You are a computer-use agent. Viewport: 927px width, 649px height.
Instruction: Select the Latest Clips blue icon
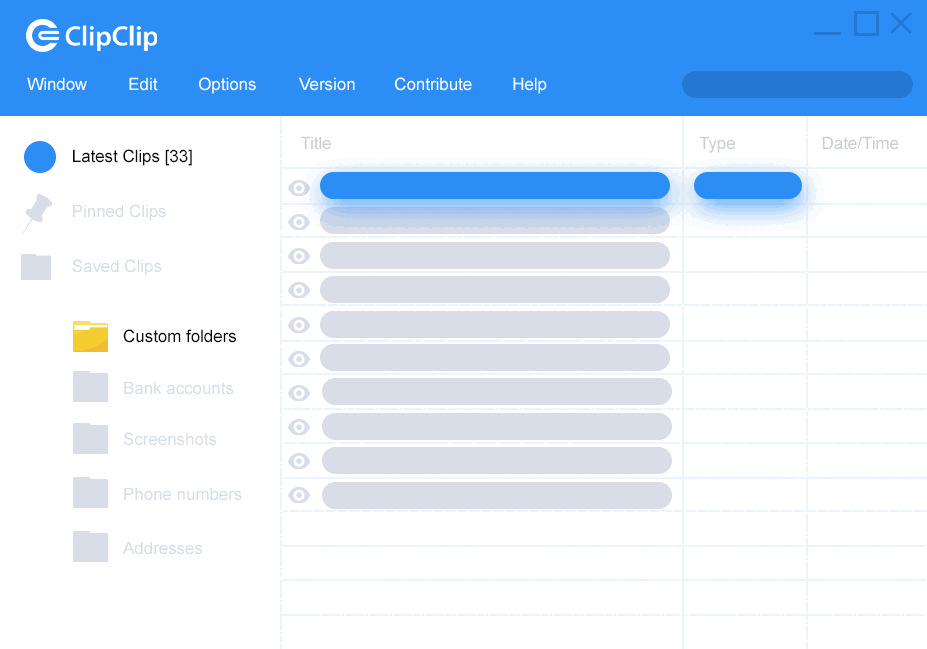coord(39,157)
